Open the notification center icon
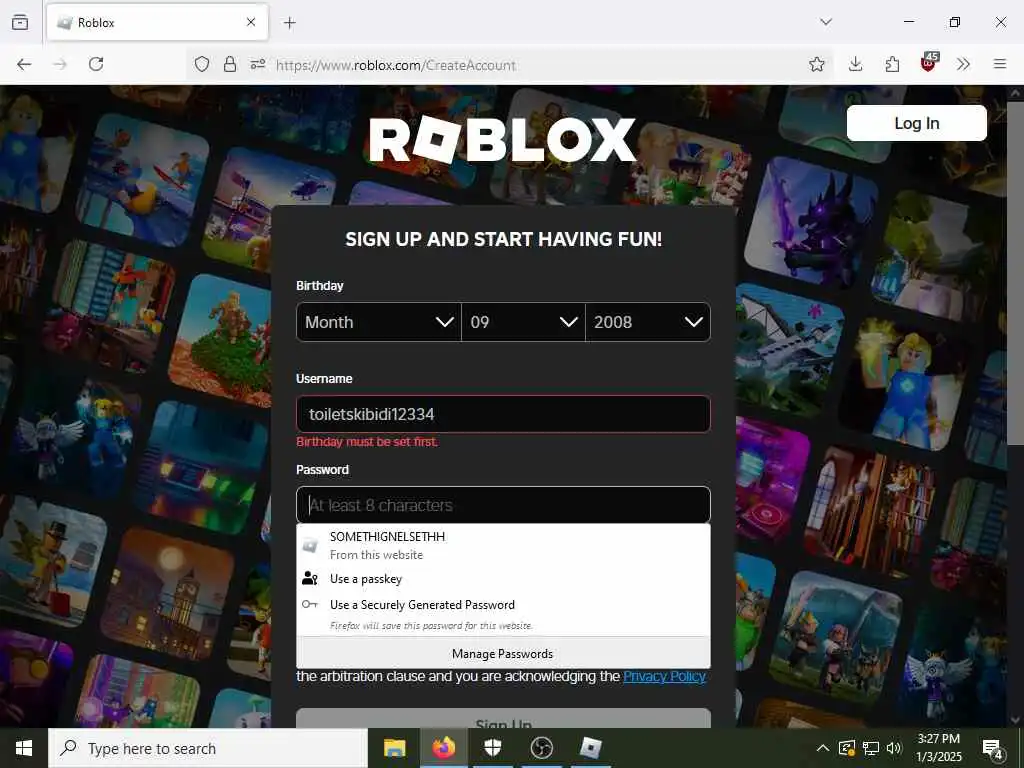 (x=993, y=749)
